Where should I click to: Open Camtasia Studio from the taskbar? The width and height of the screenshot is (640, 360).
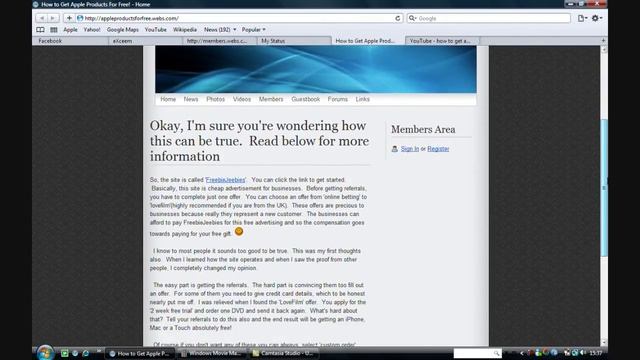click(284, 353)
